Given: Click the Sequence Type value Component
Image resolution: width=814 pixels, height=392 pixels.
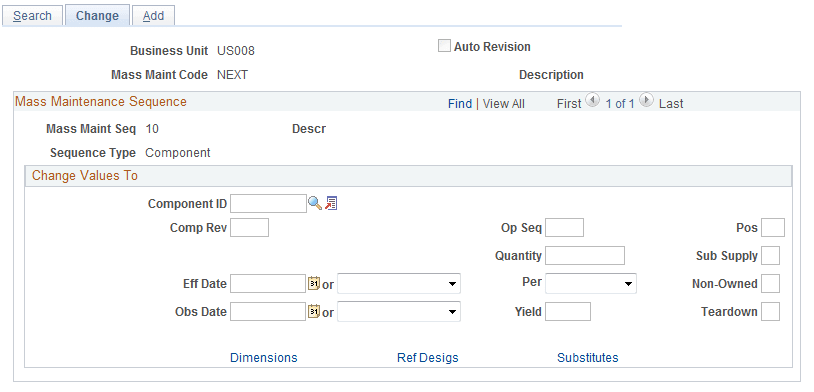Looking at the screenshot, I should 178,153.
